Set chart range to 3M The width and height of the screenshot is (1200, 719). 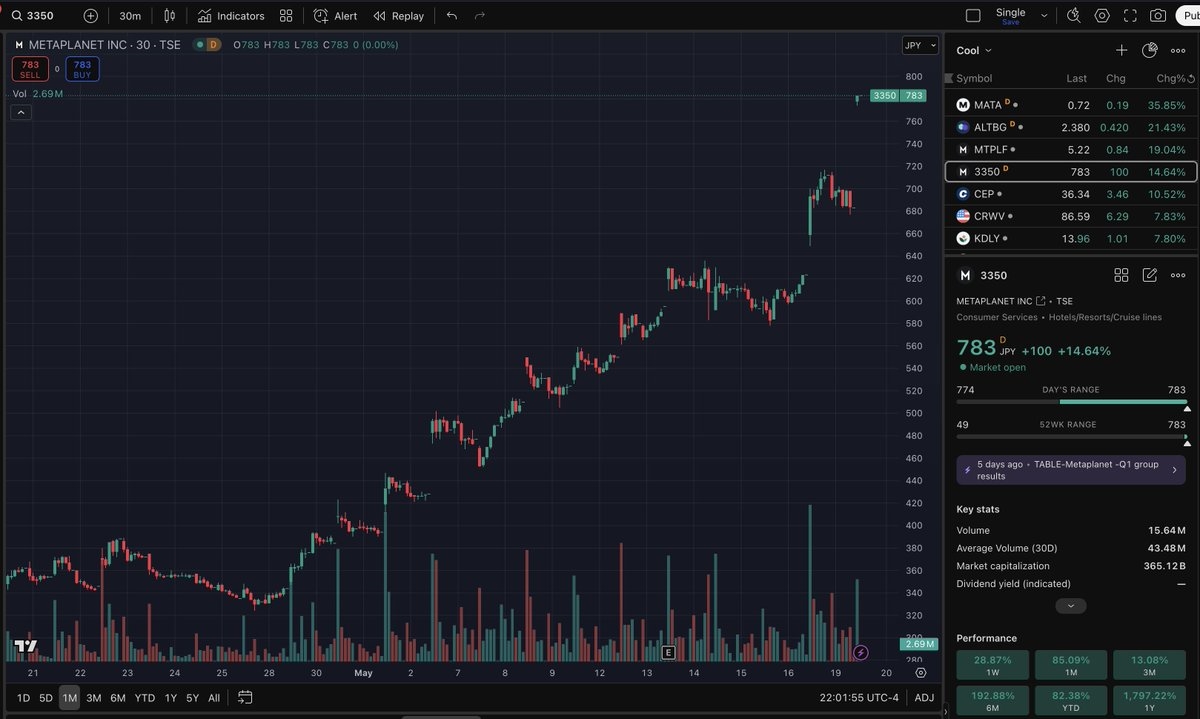[94, 698]
